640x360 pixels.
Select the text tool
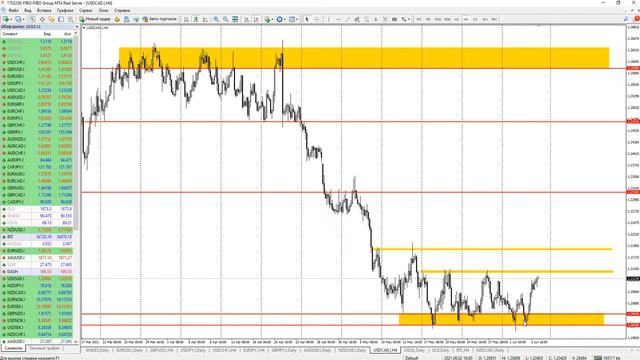pos(376,19)
